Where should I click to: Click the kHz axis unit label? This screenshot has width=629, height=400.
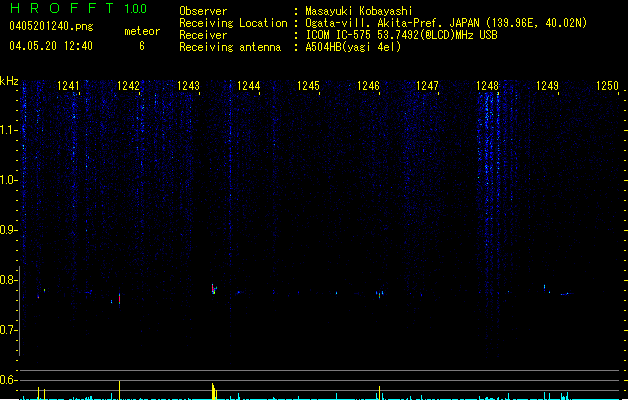(9, 81)
